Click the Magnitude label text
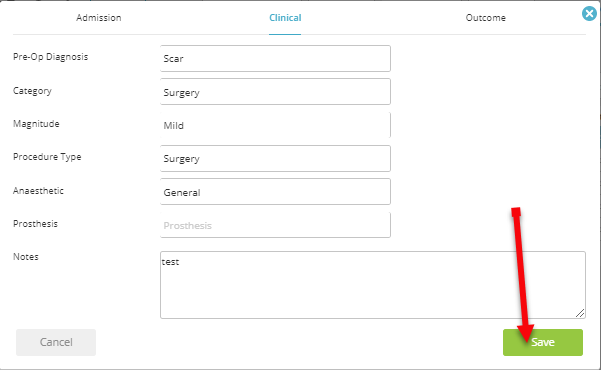Viewport: 601px width, 370px height. [36, 124]
